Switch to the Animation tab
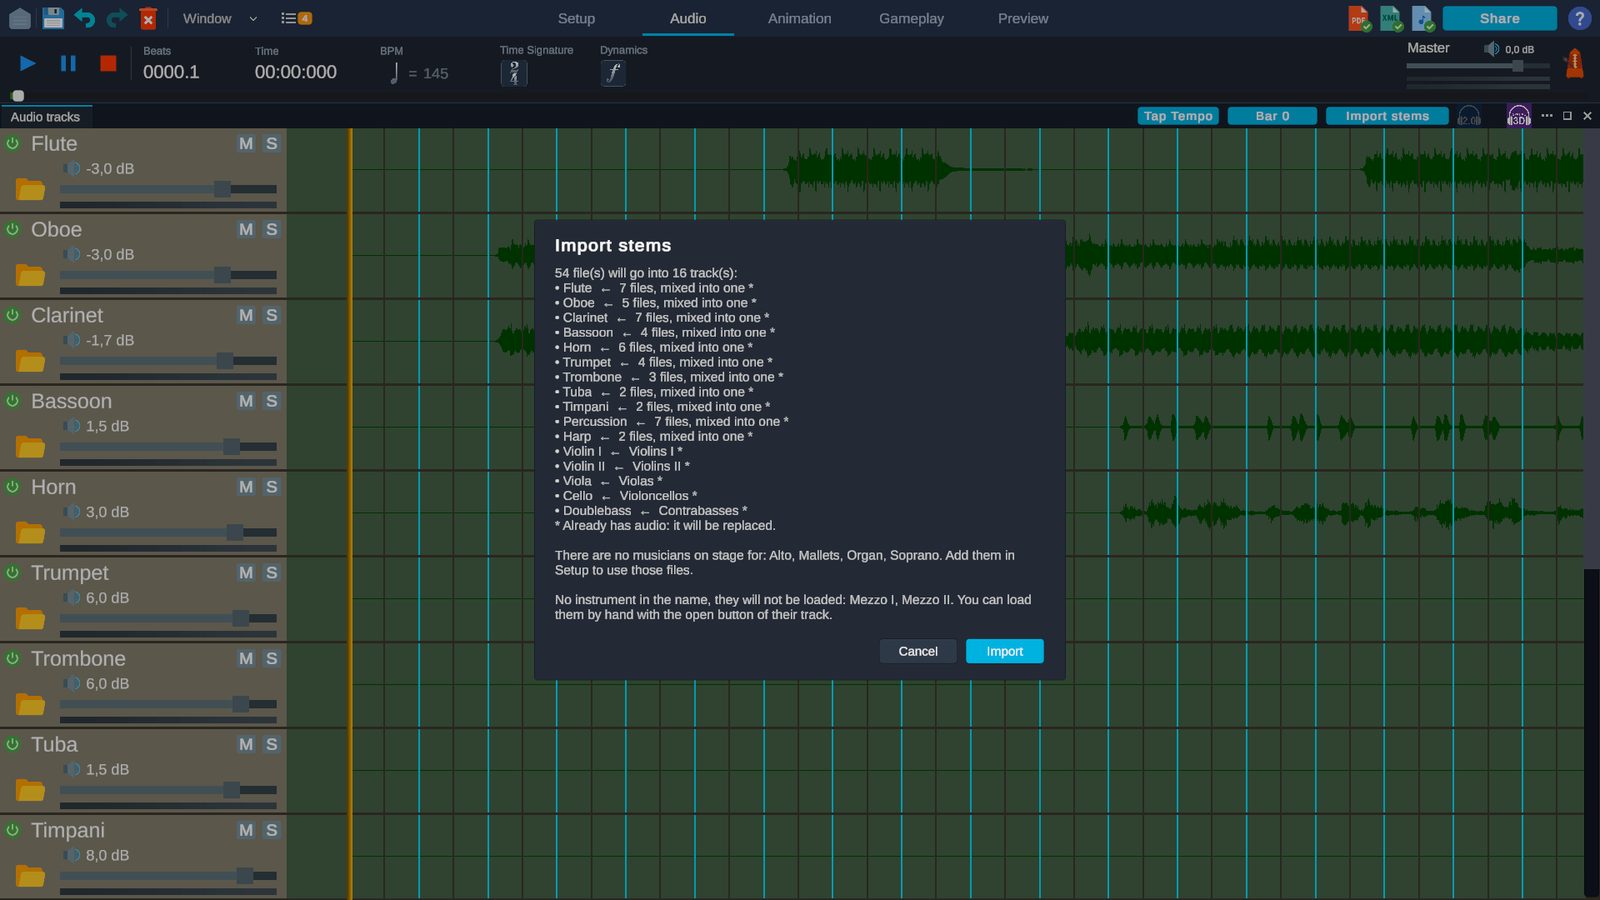 click(799, 18)
